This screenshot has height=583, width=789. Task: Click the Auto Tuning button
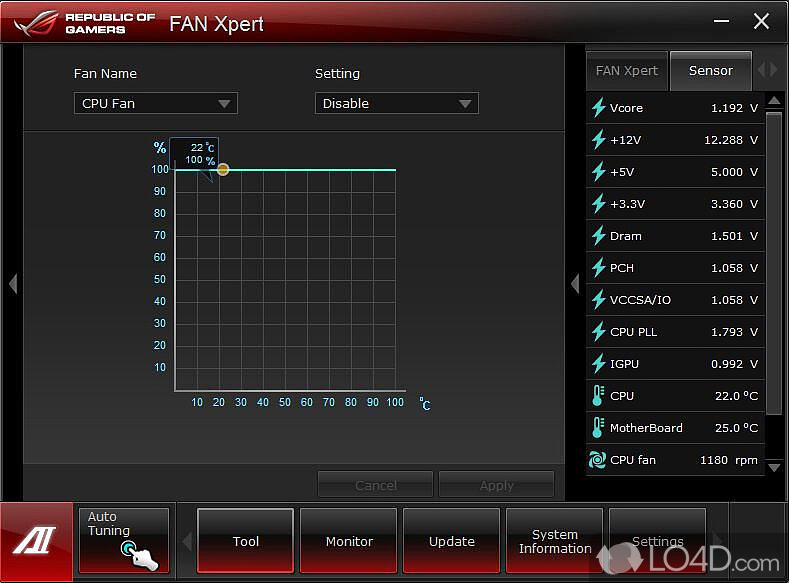pos(124,541)
